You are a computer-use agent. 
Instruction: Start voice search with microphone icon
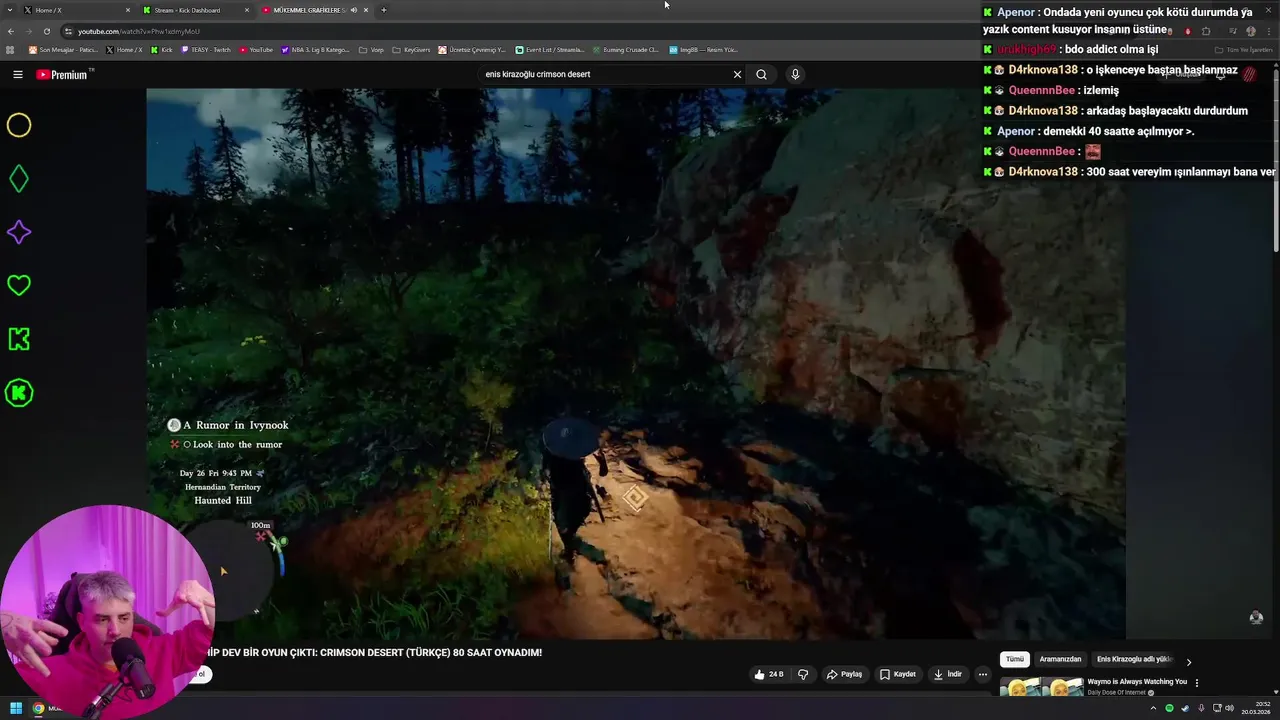click(795, 74)
